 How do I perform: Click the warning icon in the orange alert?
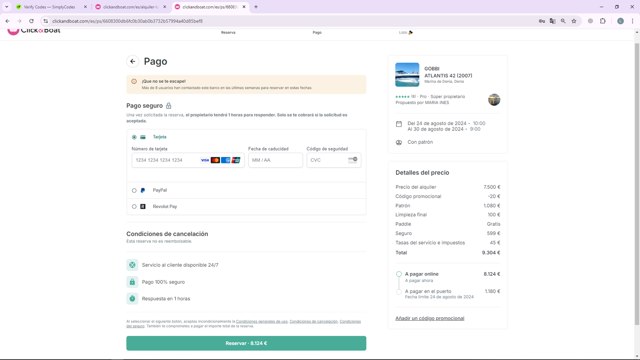click(x=134, y=81)
